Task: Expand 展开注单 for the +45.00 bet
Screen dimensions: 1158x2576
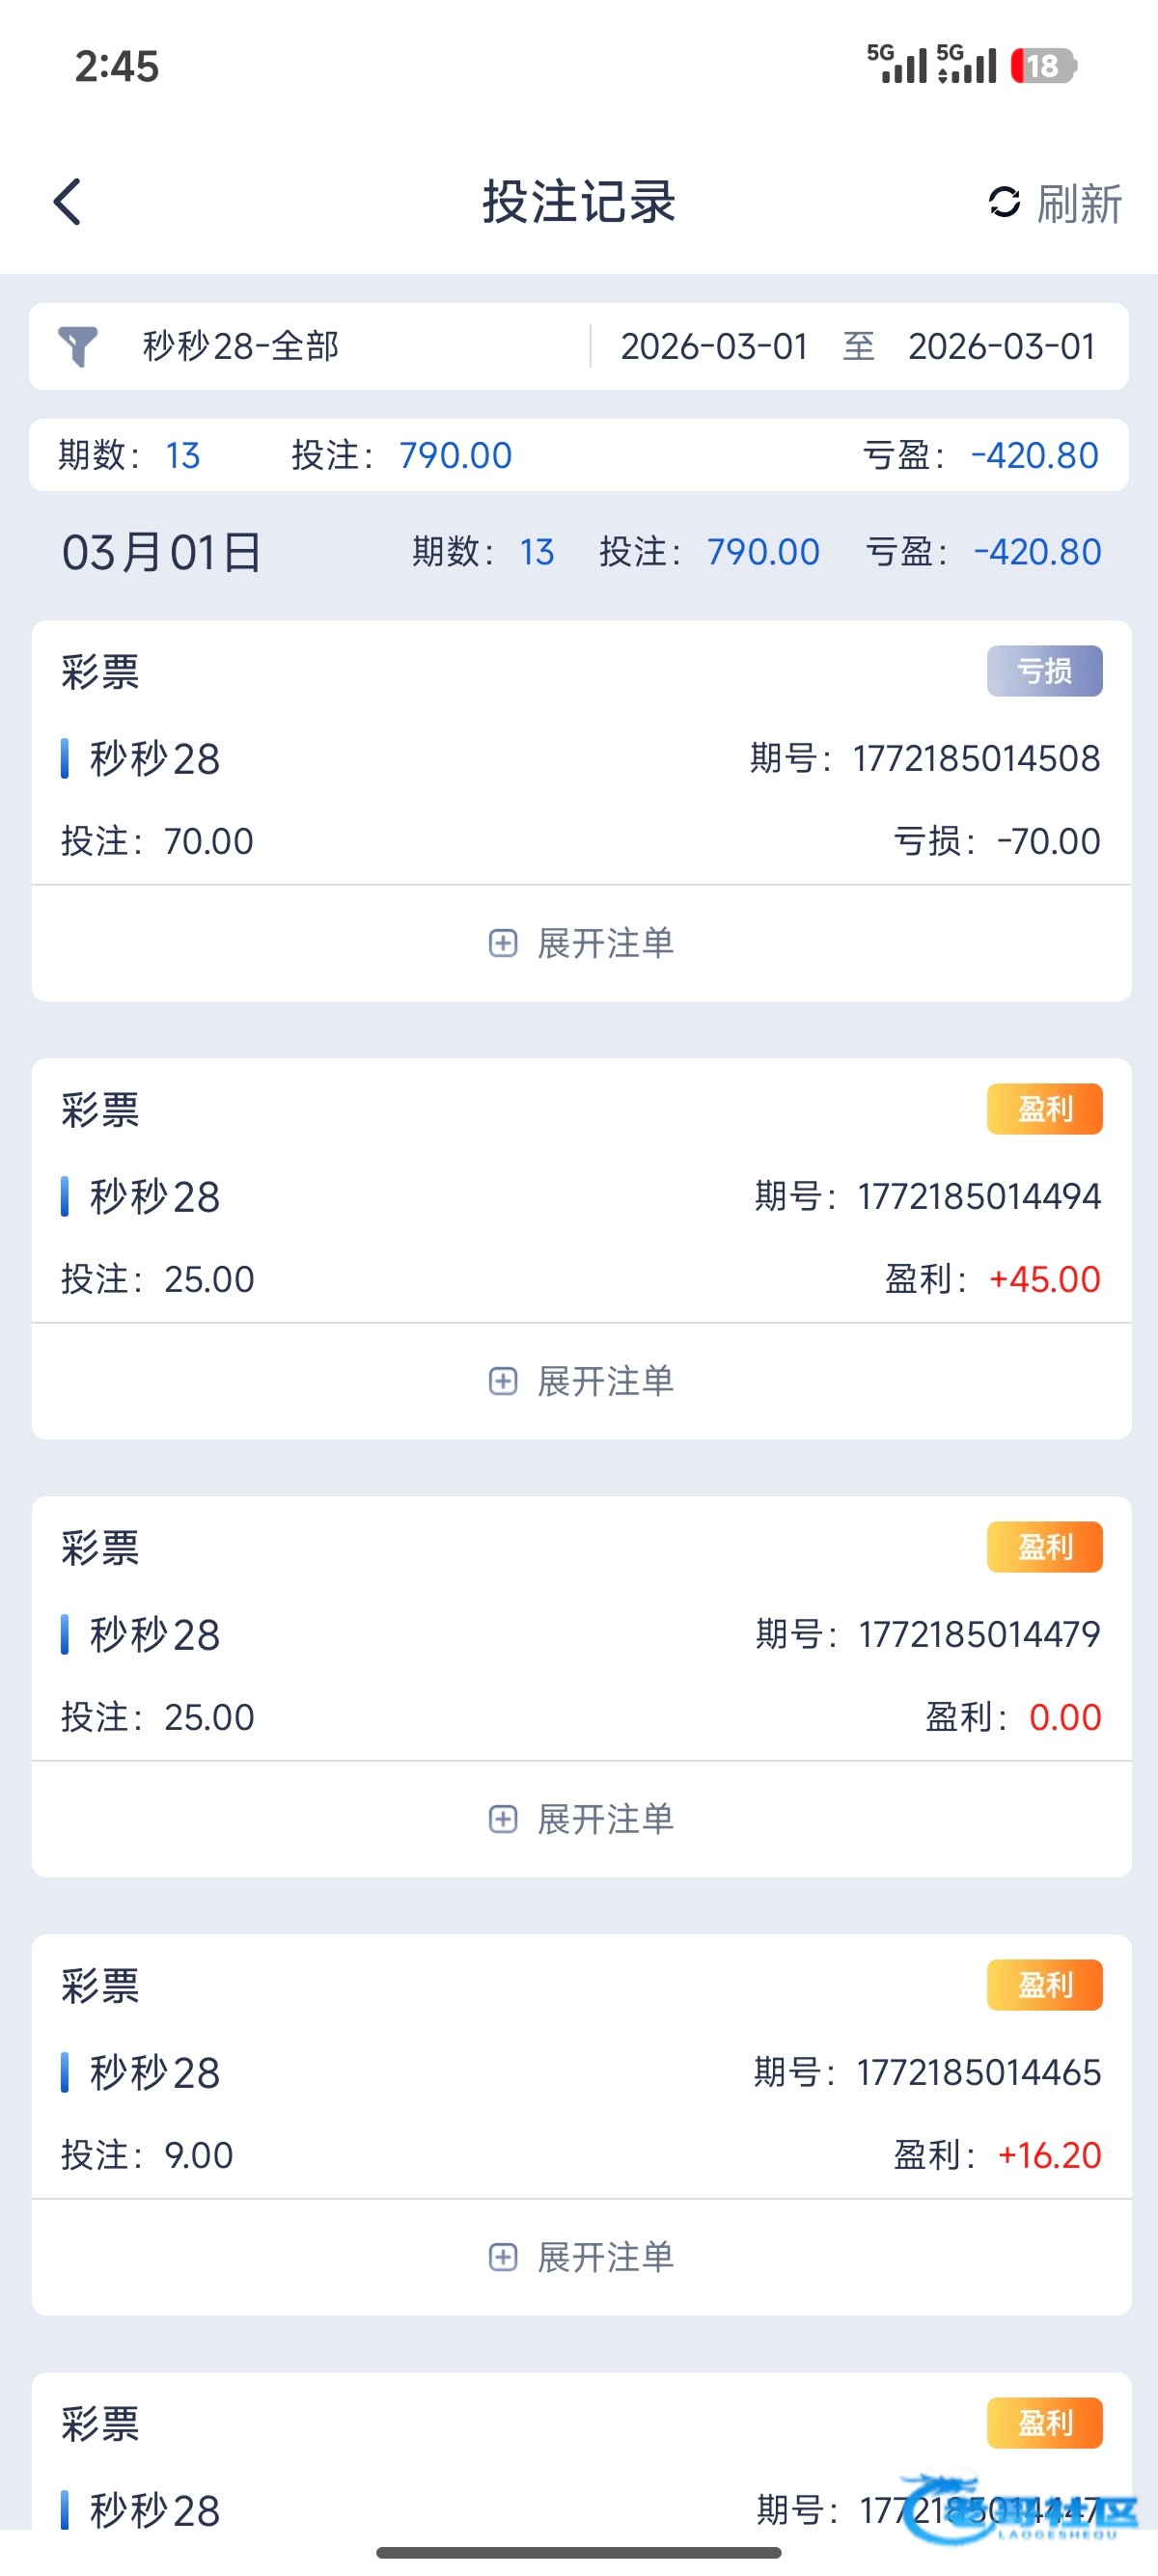Action: pyautogui.click(x=605, y=1381)
